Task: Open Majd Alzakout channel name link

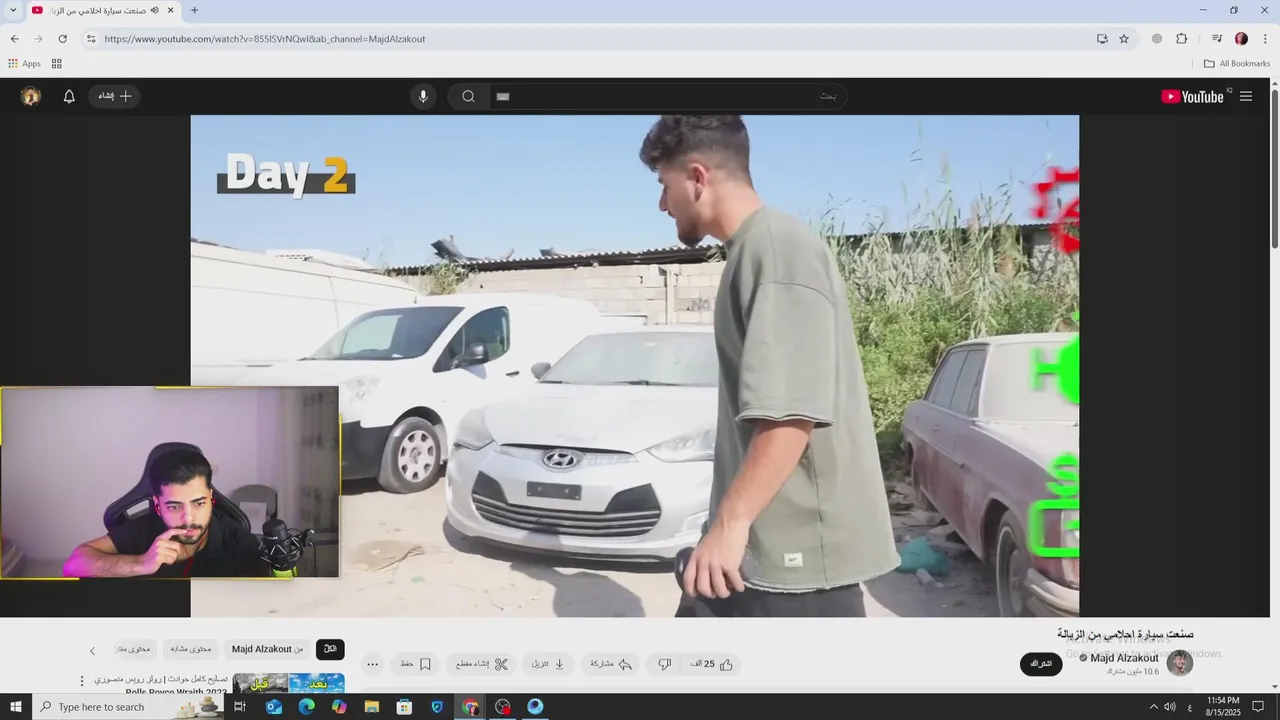Action: (x=1124, y=658)
